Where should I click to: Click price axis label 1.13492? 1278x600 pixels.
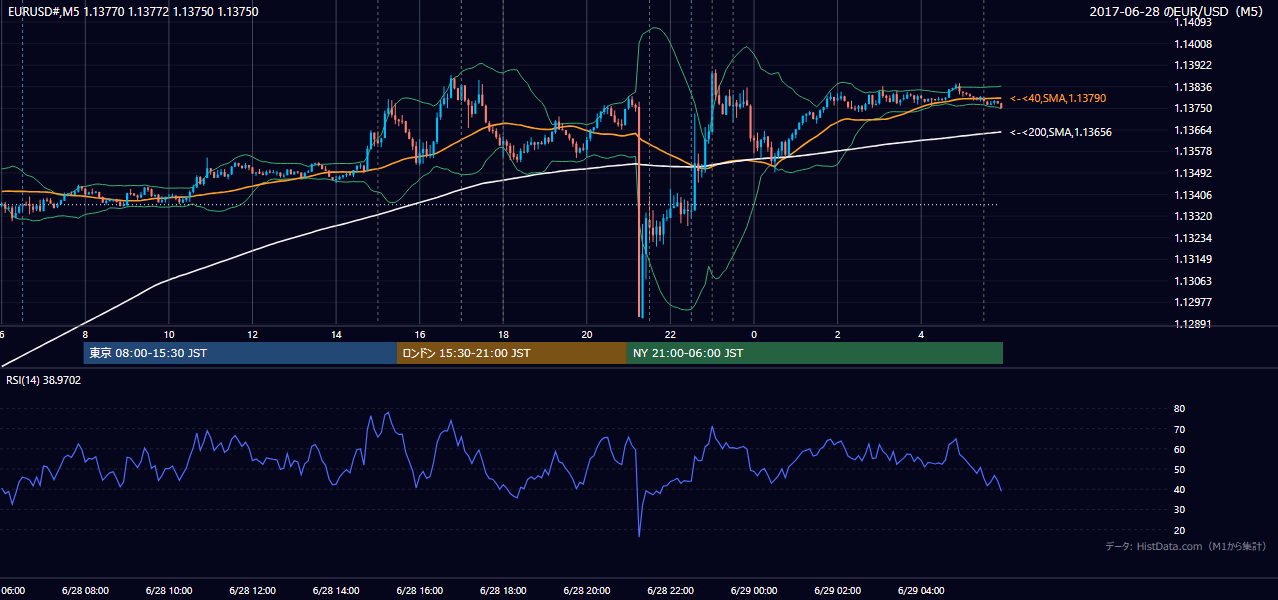[1192, 173]
